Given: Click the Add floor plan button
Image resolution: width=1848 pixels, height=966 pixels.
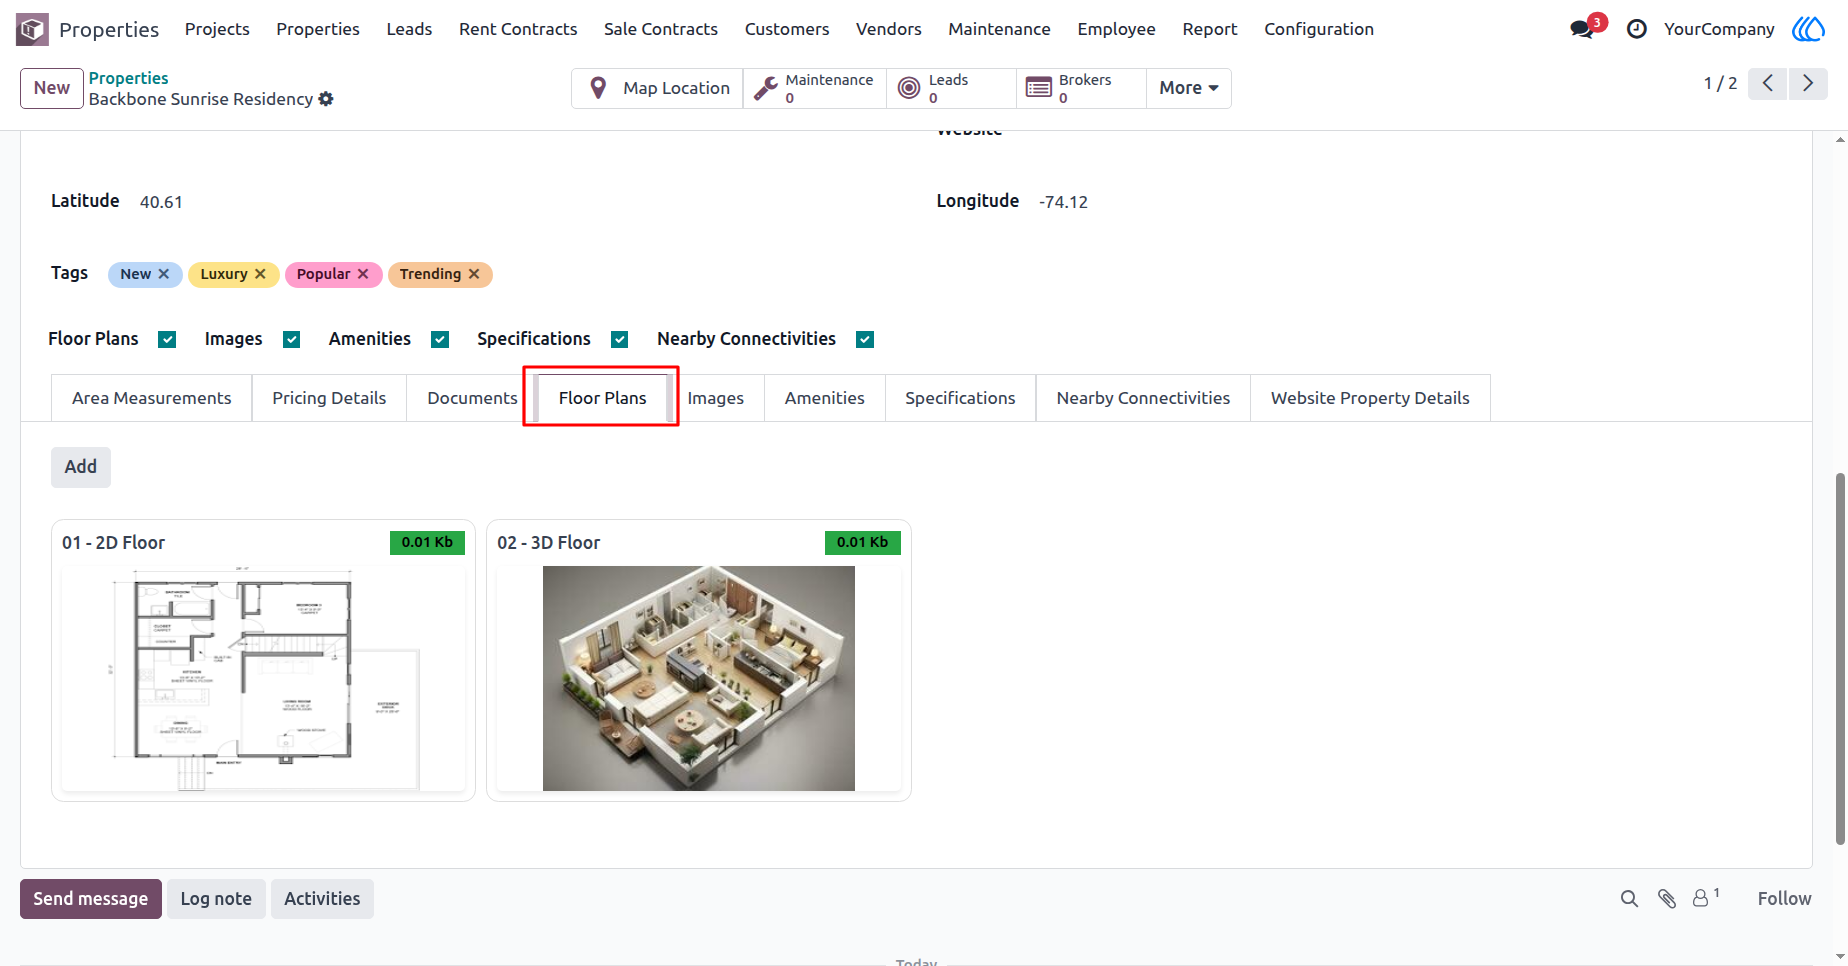Looking at the screenshot, I should click(x=81, y=467).
